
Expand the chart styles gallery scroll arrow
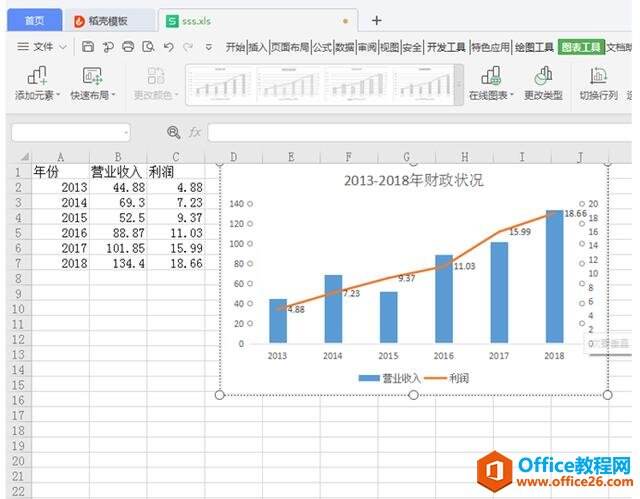459,85
